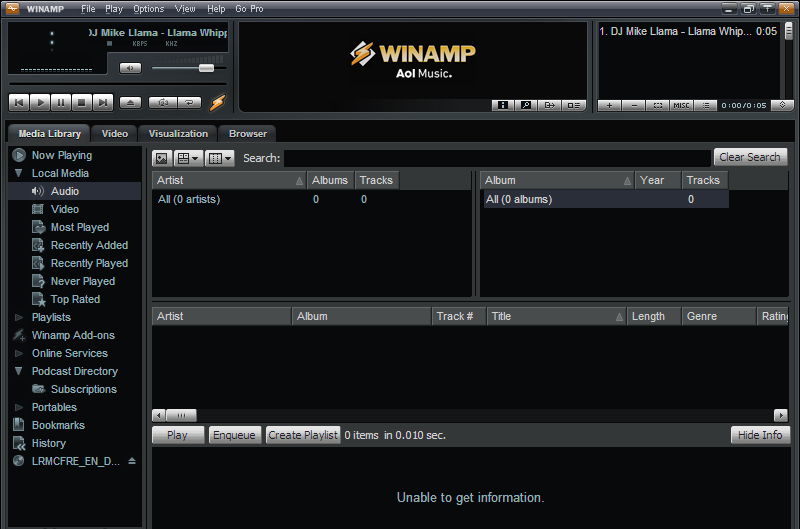This screenshot has width=800, height=529.
Task: Toggle repeat mode
Action: point(189,103)
